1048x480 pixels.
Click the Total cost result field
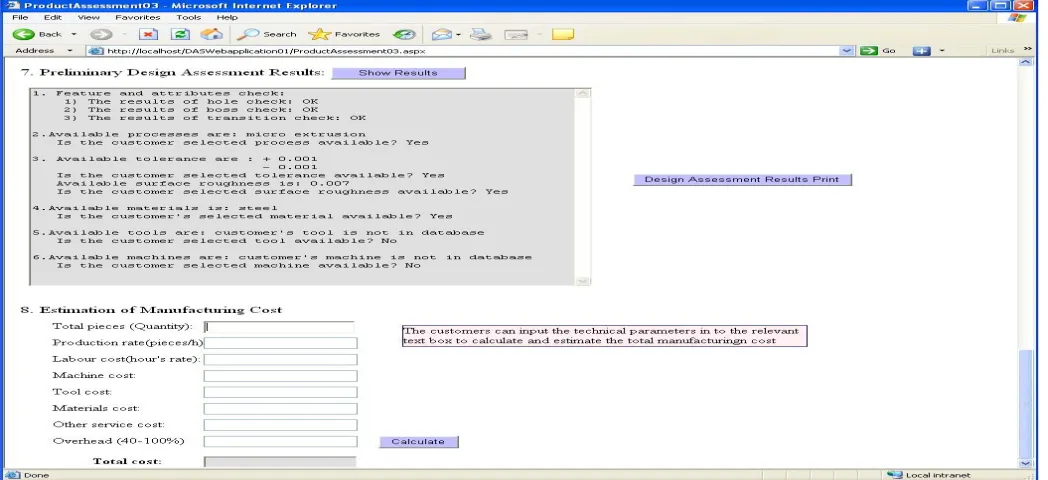point(280,461)
